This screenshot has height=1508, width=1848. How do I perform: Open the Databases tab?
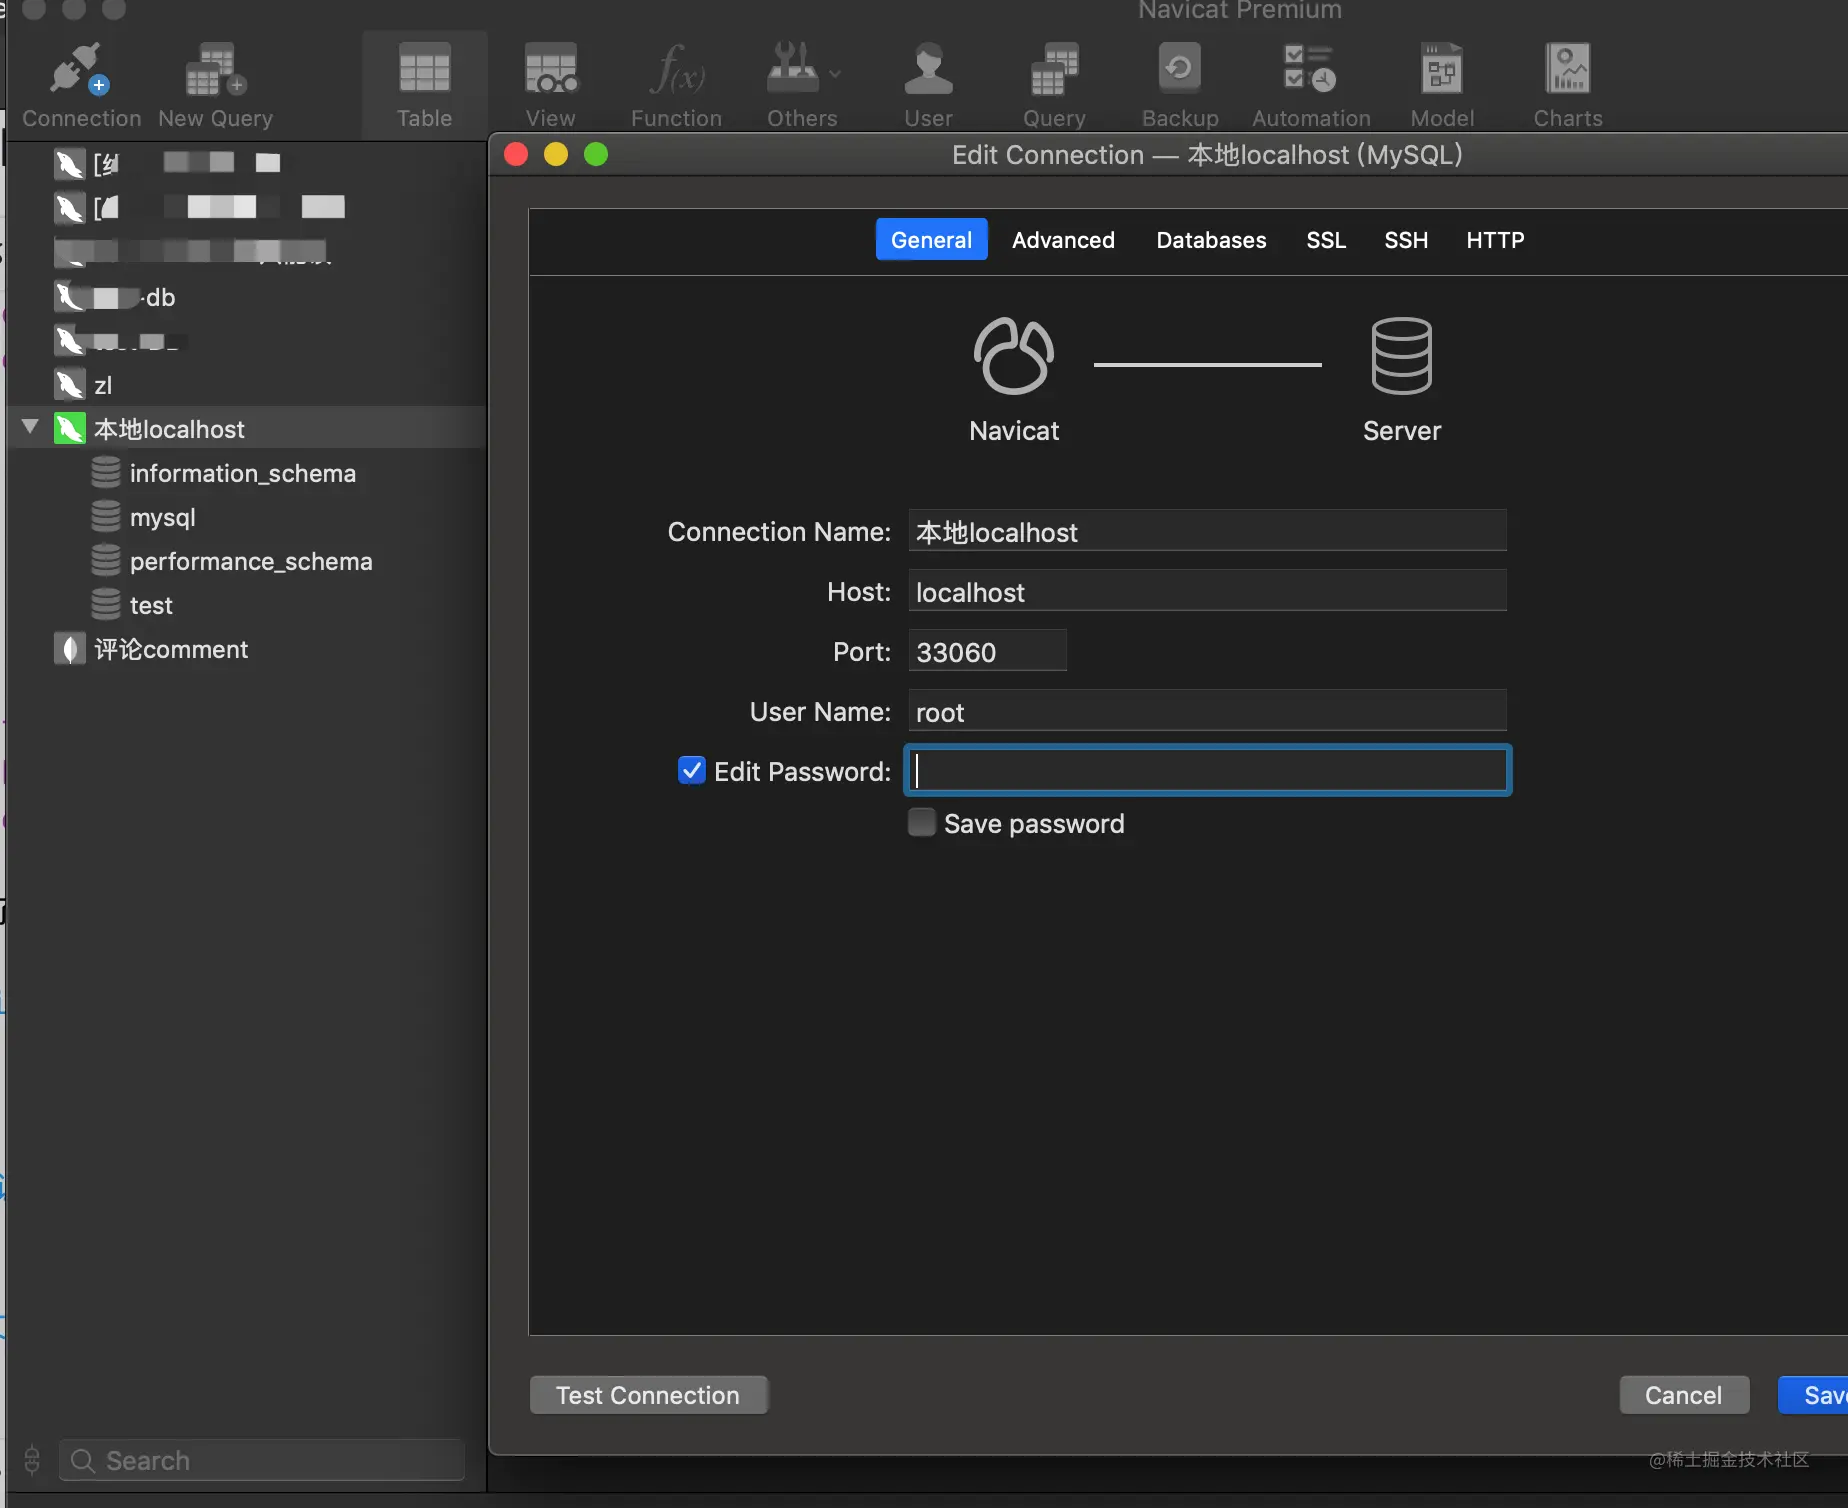[x=1211, y=240]
